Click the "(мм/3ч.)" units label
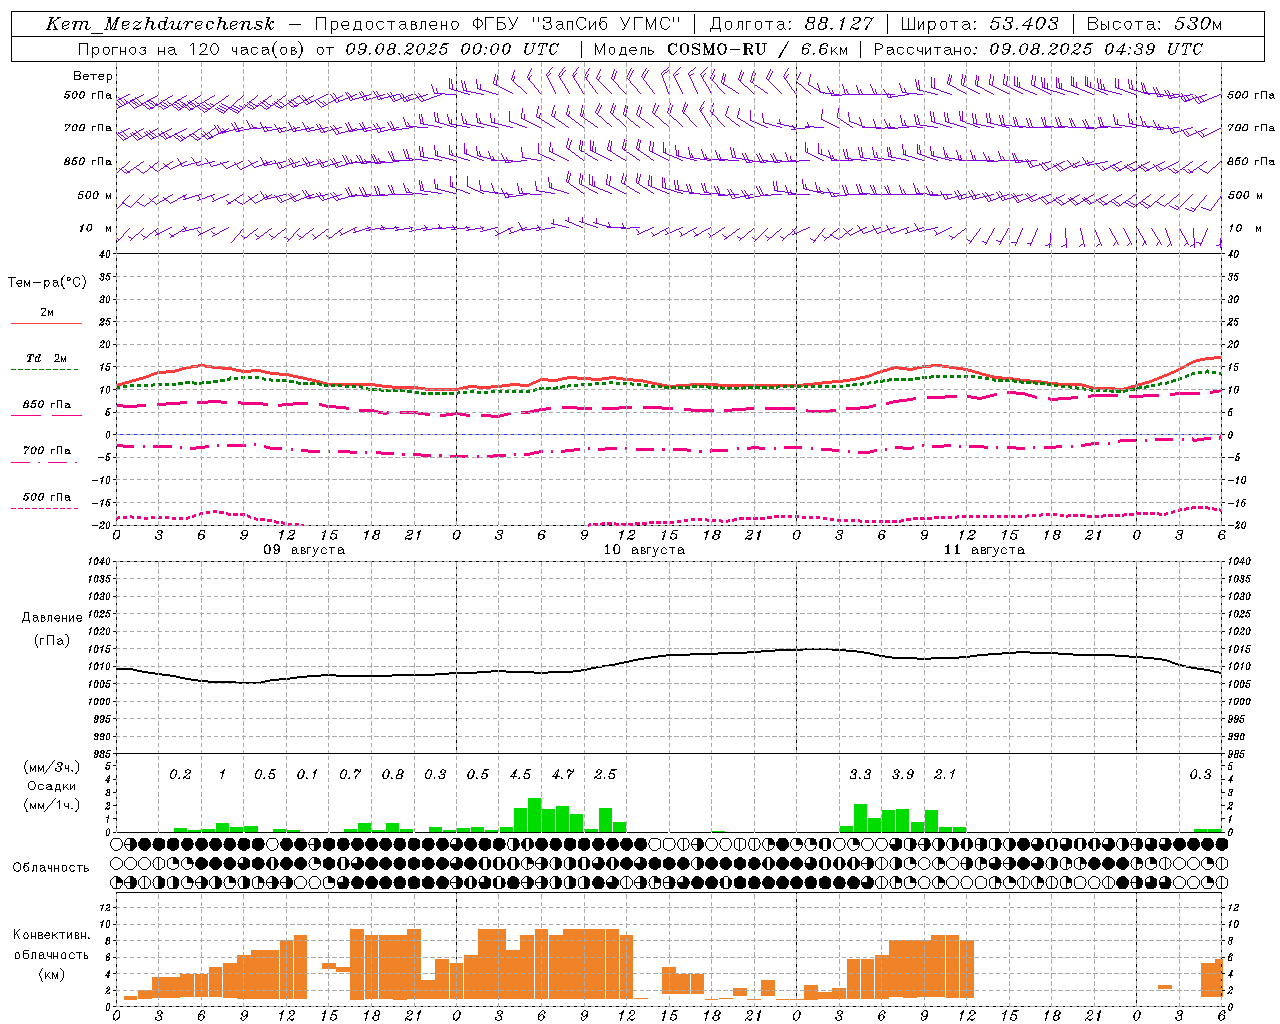1280x1024 pixels. 52,767
